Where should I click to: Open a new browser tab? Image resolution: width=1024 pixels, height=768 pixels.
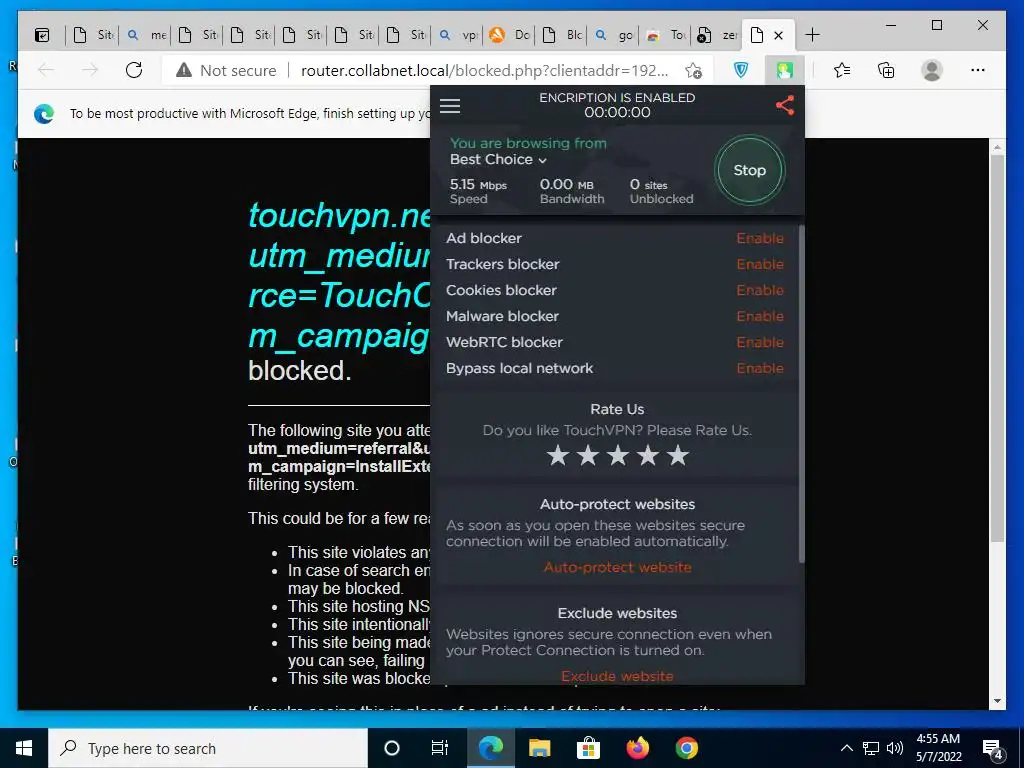(x=812, y=35)
